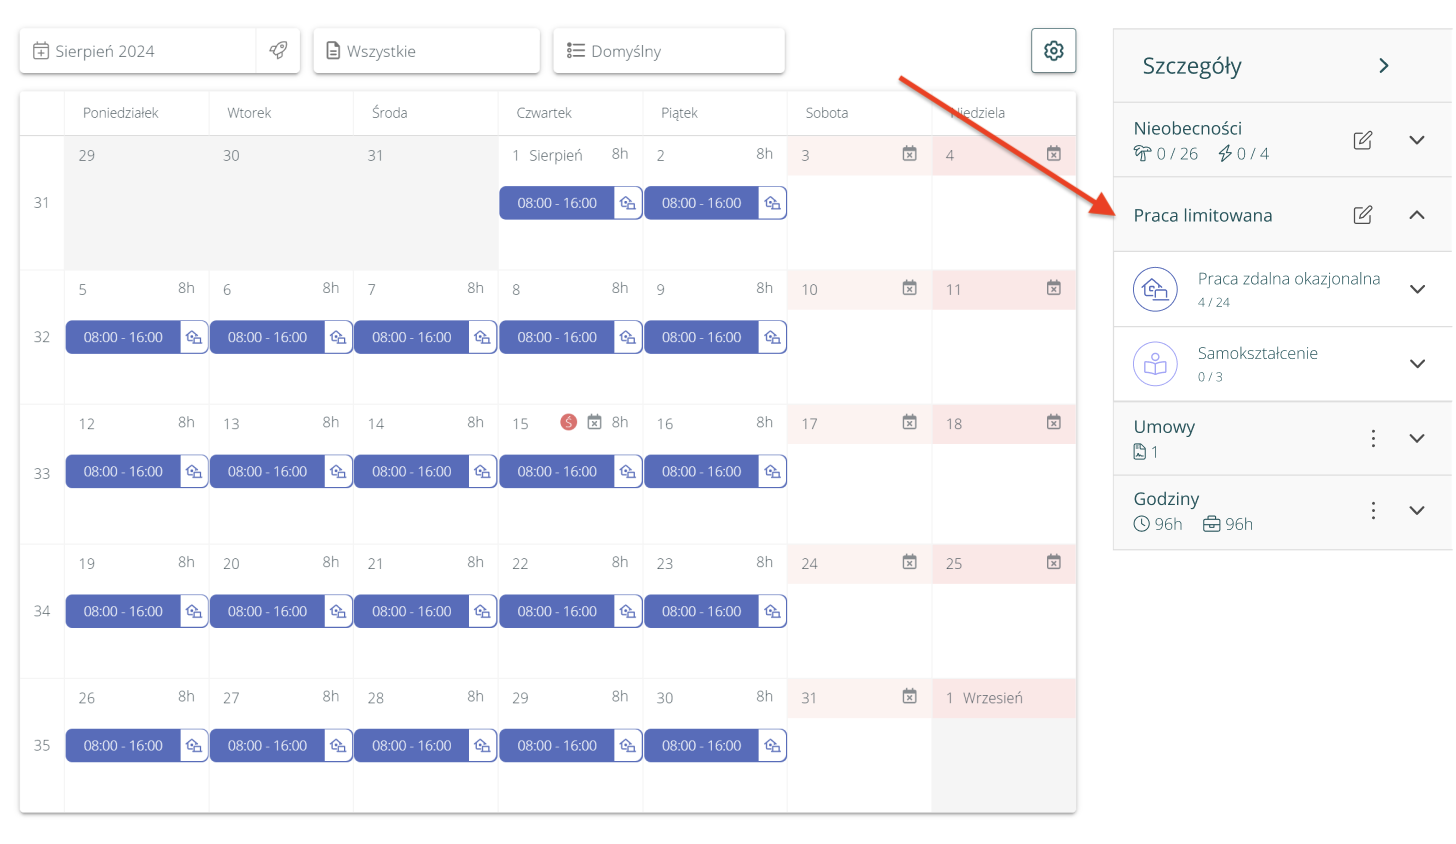Click the calendar-x icon on Sunday August 25

[1053, 562]
